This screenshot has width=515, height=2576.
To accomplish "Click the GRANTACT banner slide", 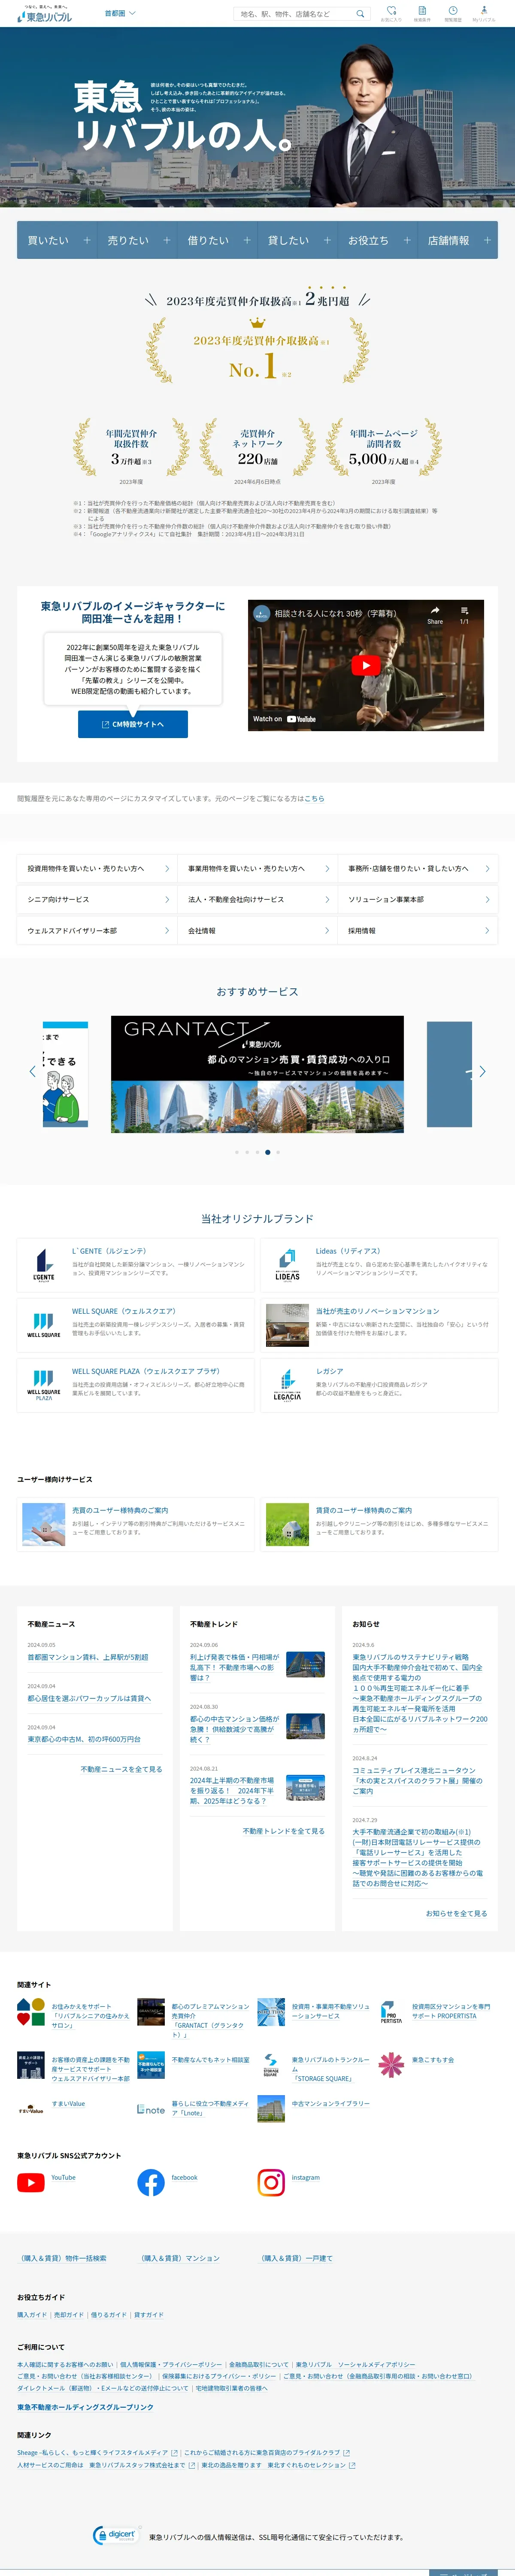I will pos(257,1074).
